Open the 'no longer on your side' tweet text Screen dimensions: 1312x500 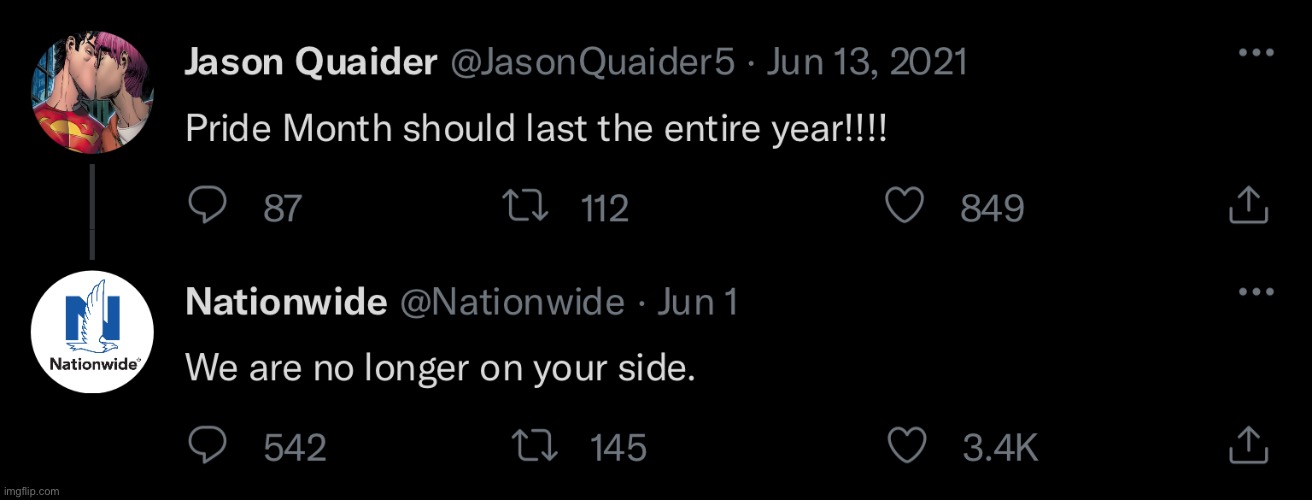tap(440, 369)
